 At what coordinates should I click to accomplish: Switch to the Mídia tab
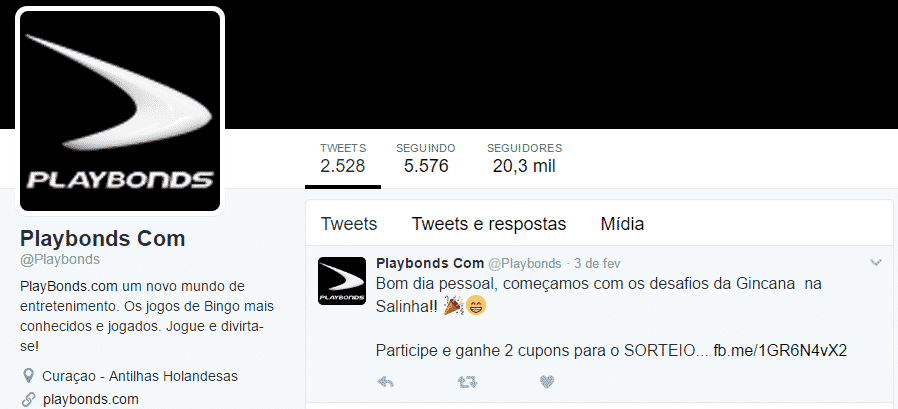coord(622,223)
